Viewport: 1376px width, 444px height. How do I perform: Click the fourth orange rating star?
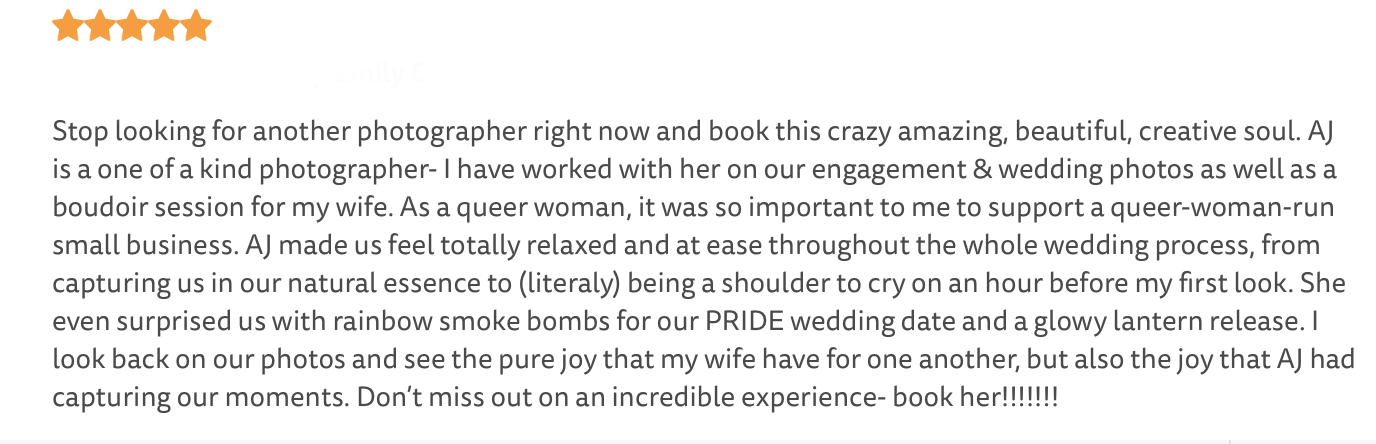tap(164, 27)
